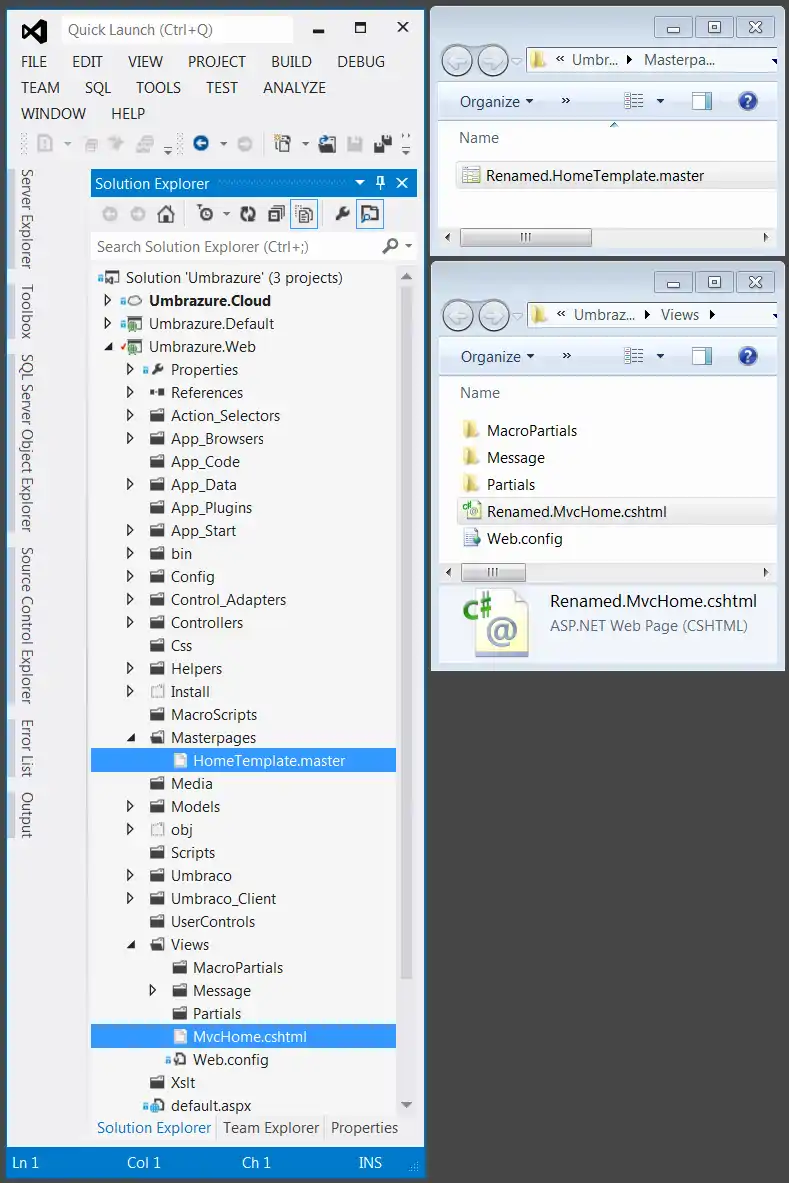Click the Views breadcrumb segment in the address bar
This screenshot has height=1183, width=789.
coord(680,315)
